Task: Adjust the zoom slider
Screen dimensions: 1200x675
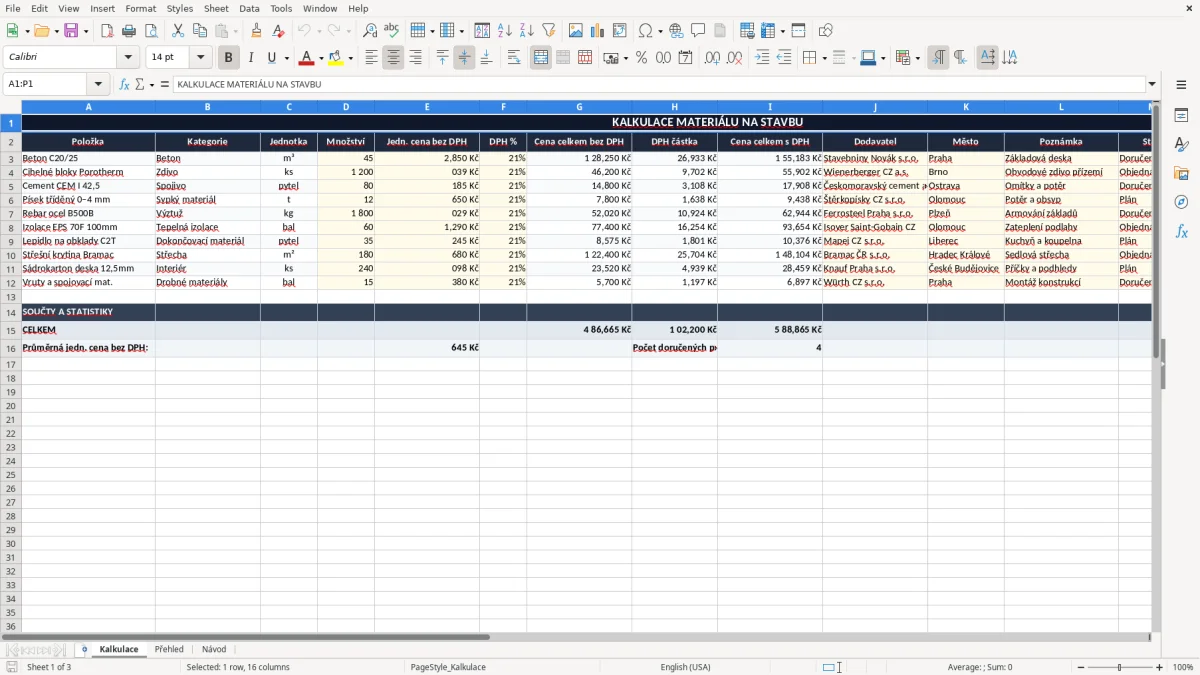Action: point(1120,667)
